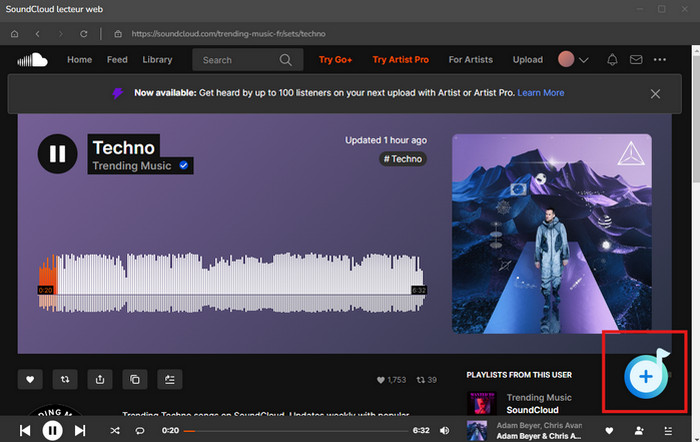
Task: Seek within the track waveform
Action: (232, 281)
